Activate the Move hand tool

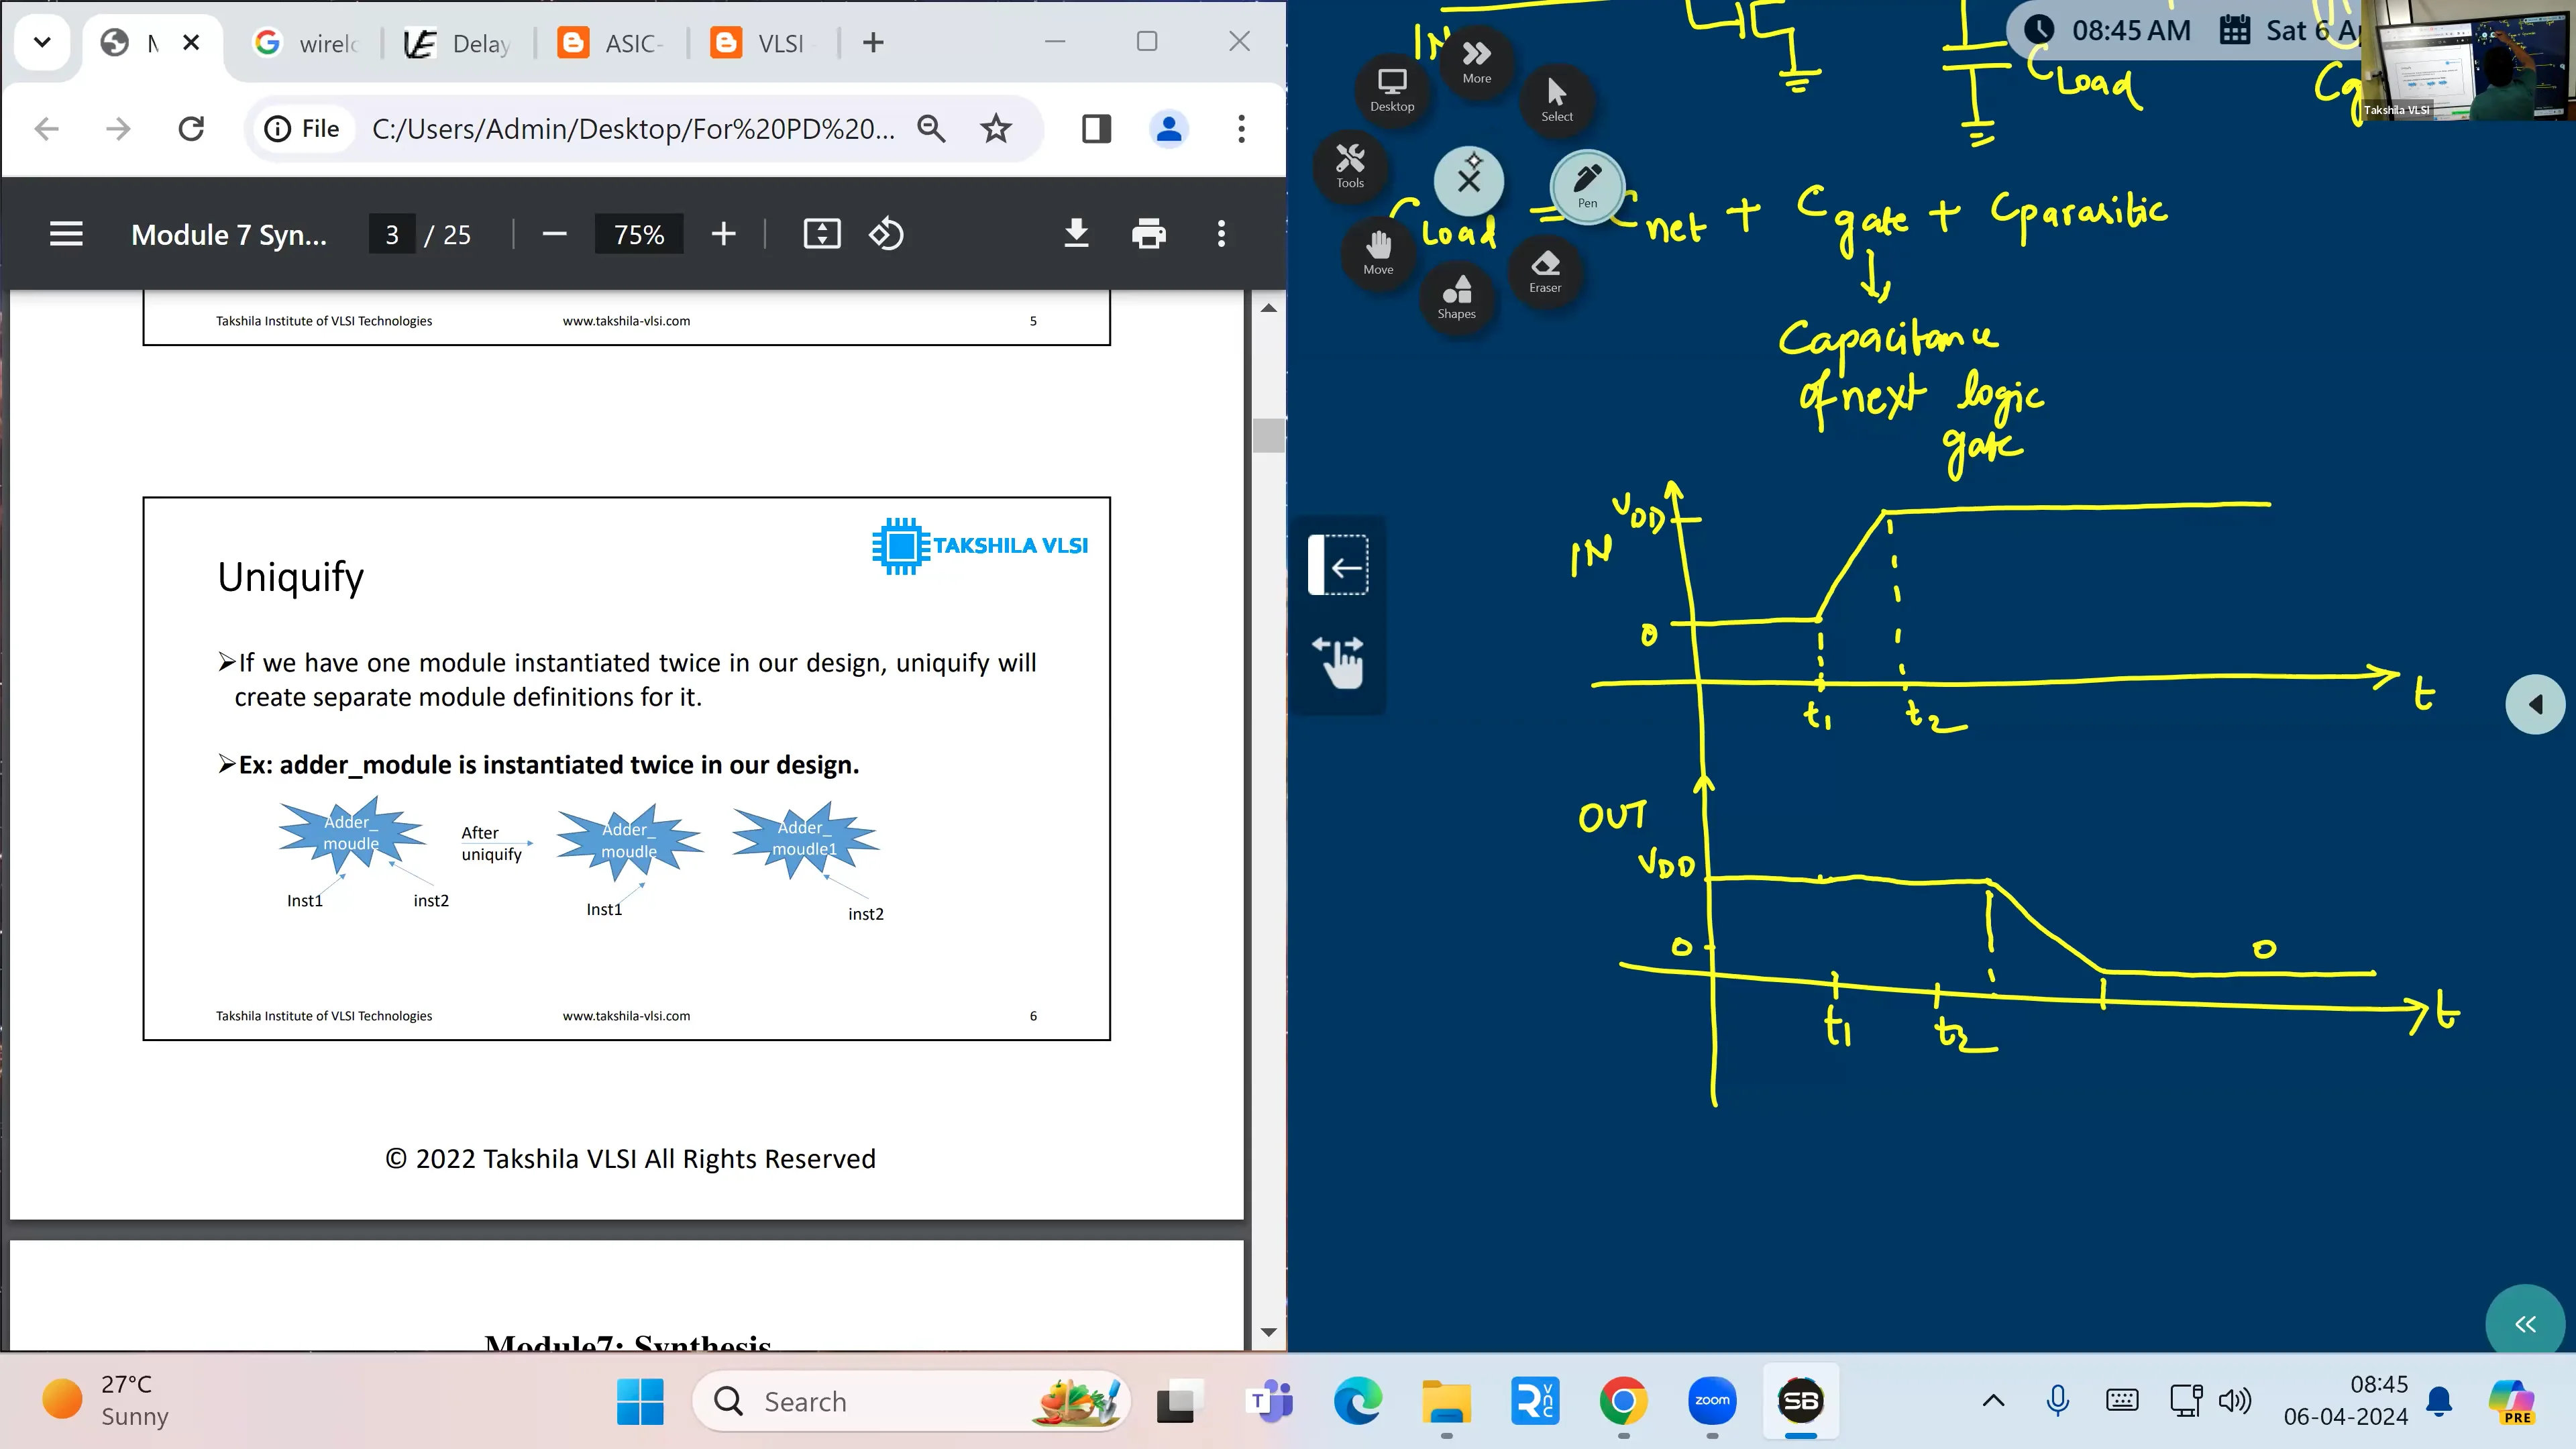(1378, 252)
